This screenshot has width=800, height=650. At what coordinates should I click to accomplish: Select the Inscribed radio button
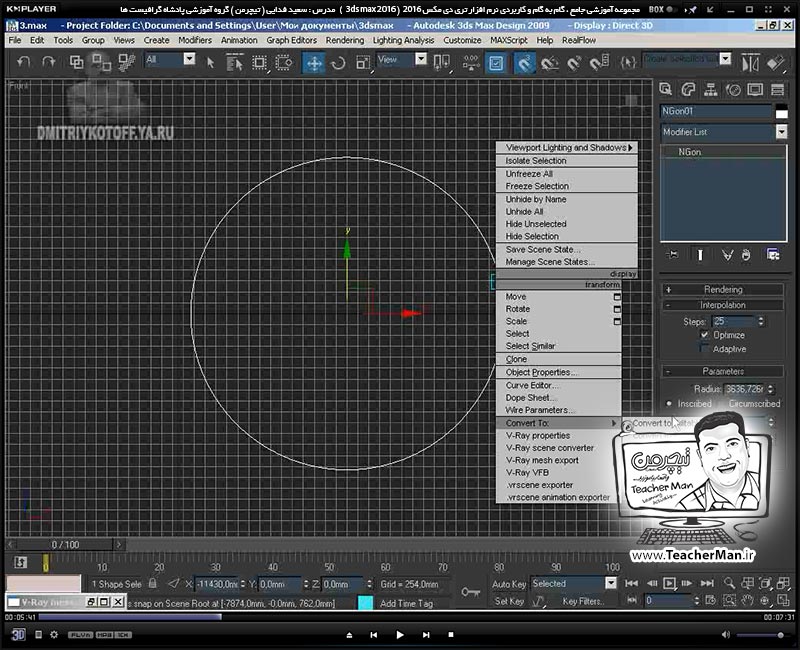669,403
